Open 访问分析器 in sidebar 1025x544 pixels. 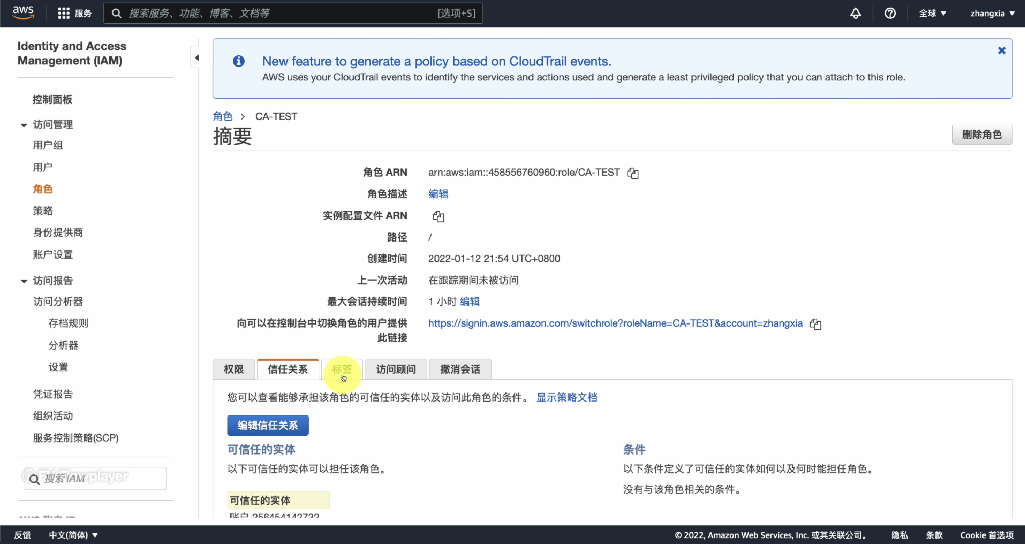click(x=58, y=301)
